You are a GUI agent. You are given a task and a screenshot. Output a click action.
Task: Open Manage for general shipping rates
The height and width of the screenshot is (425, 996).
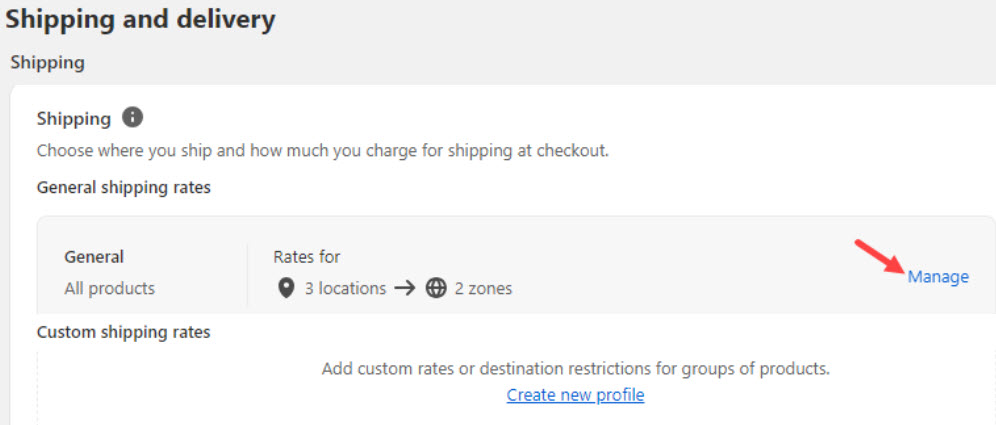[x=938, y=277]
